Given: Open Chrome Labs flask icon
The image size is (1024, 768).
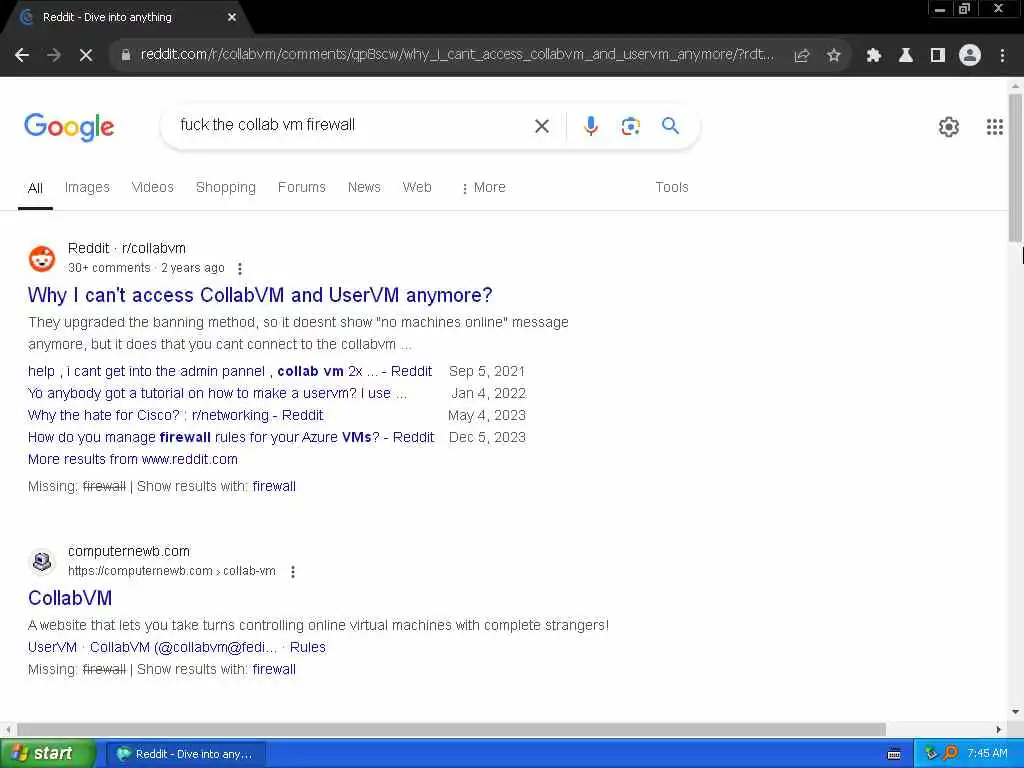Looking at the screenshot, I should 905,56.
